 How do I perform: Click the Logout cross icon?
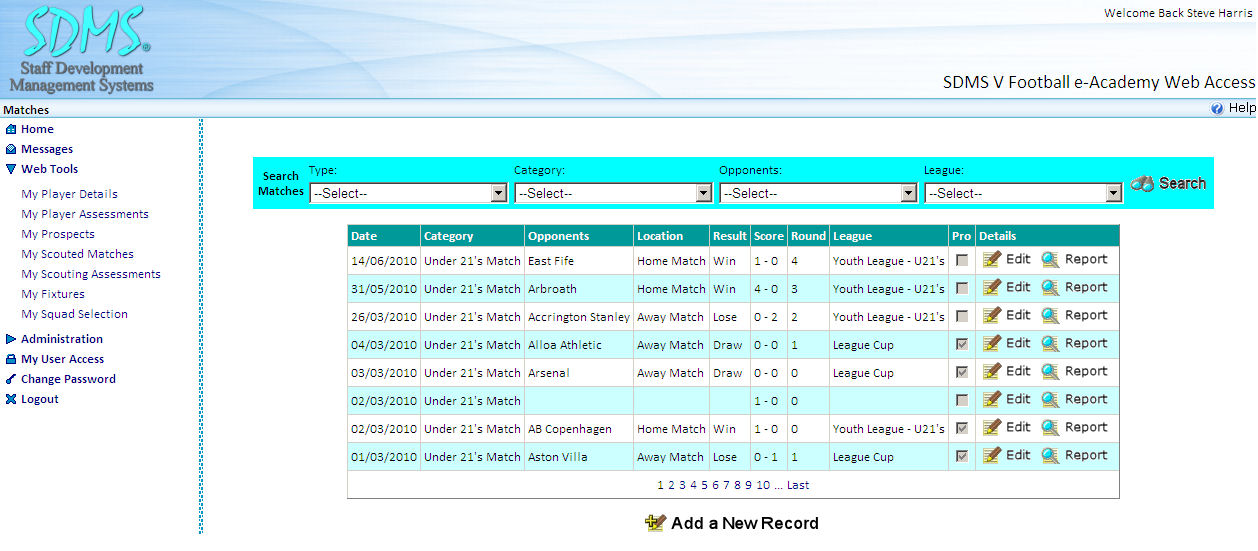11,399
